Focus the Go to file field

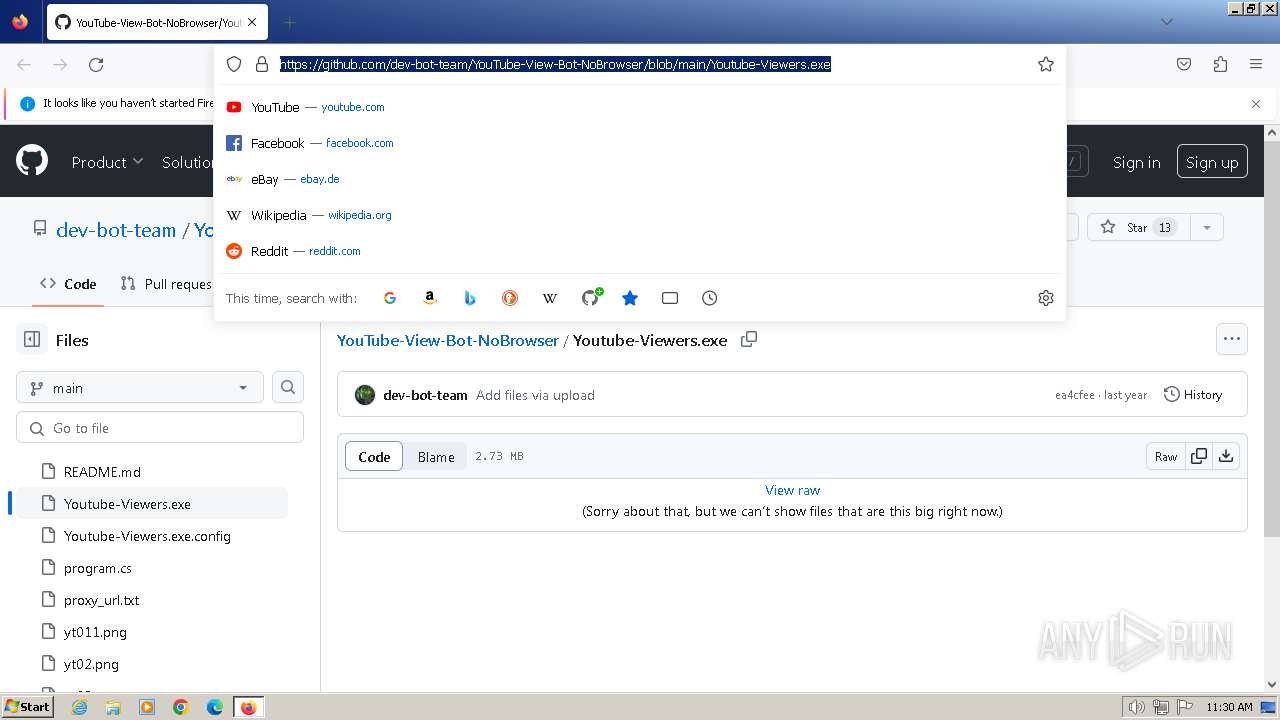pos(160,428)
